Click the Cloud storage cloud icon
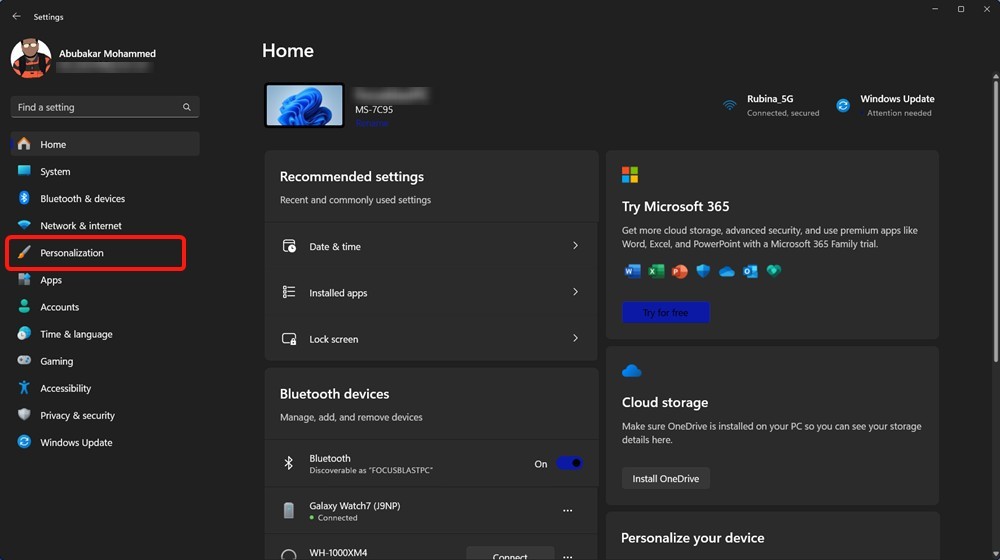The image size is (1000, 560). [631, 371]
